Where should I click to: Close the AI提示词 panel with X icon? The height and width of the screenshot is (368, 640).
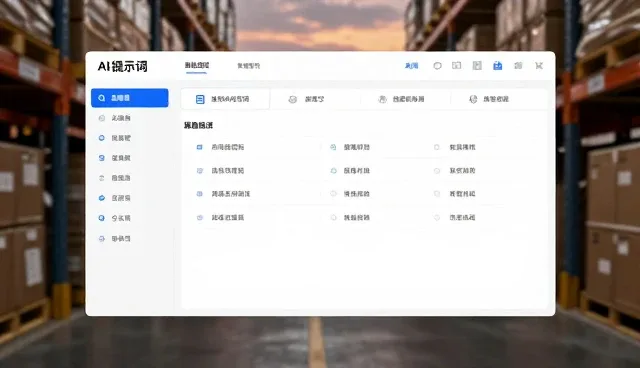point(539,66)
